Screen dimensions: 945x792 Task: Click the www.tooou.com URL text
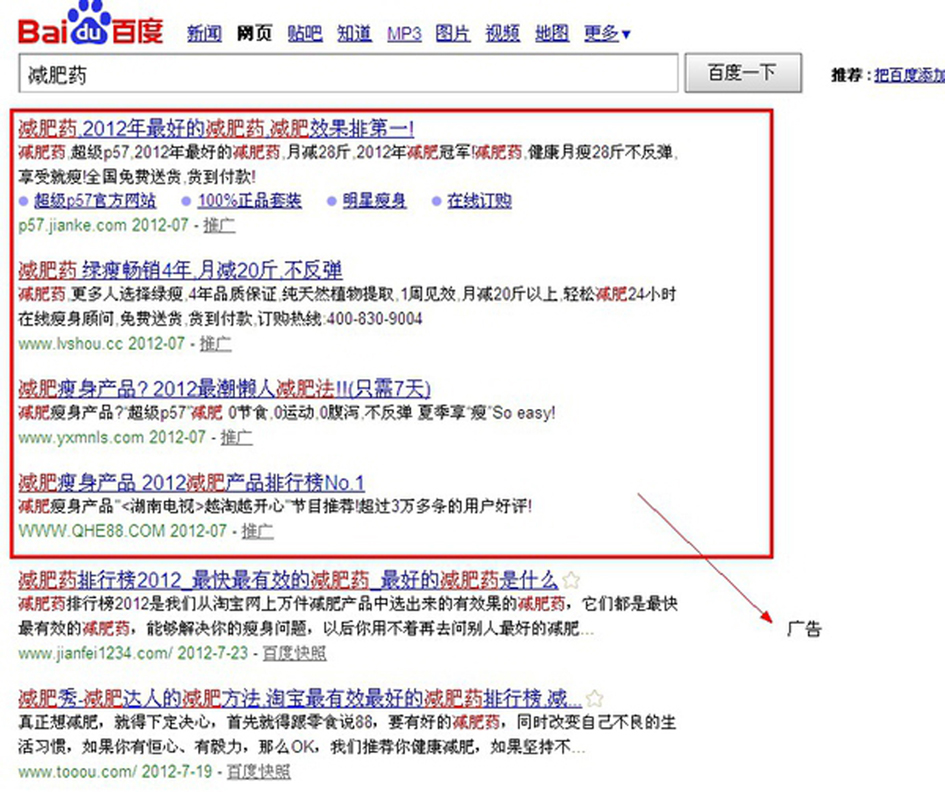tap(78, 772)
